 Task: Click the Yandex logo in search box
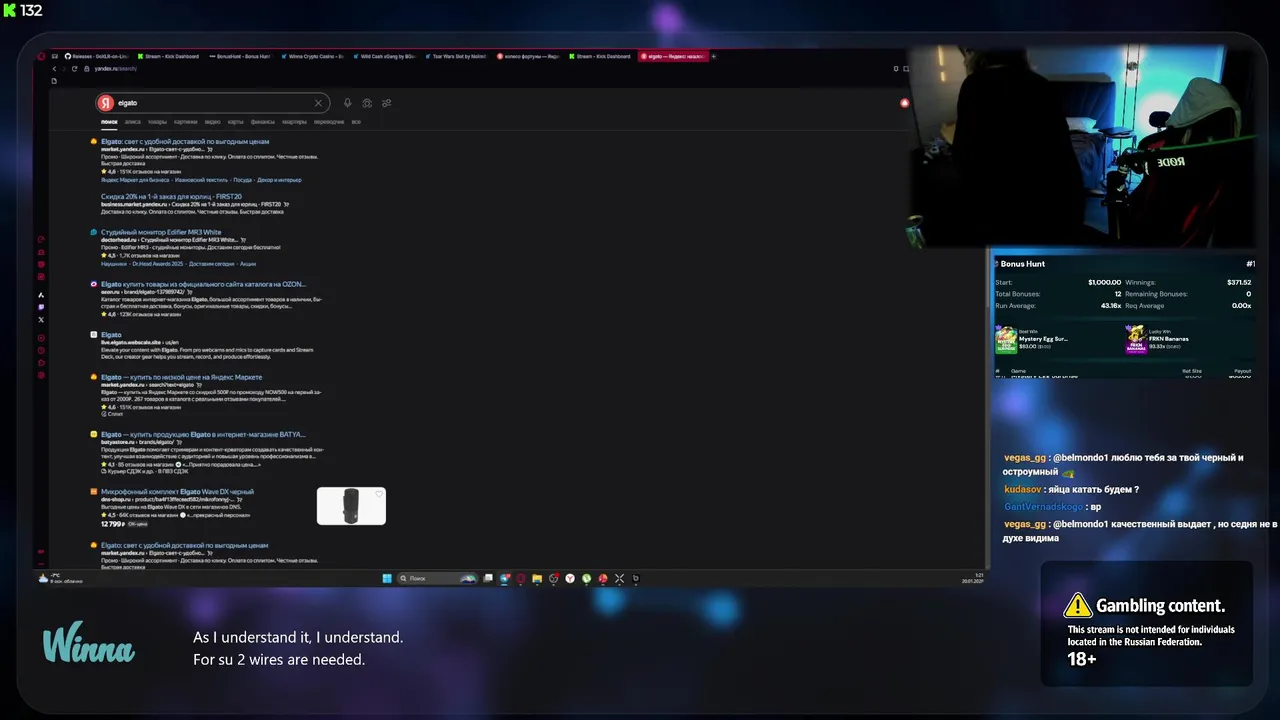coord(106,103)
